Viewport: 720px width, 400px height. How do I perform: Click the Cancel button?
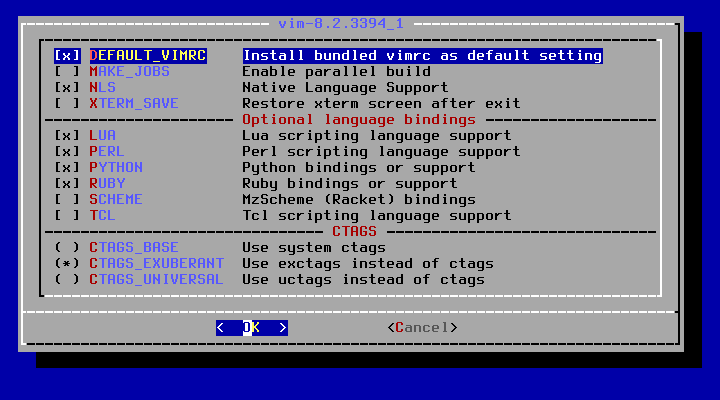pos(422,328)
